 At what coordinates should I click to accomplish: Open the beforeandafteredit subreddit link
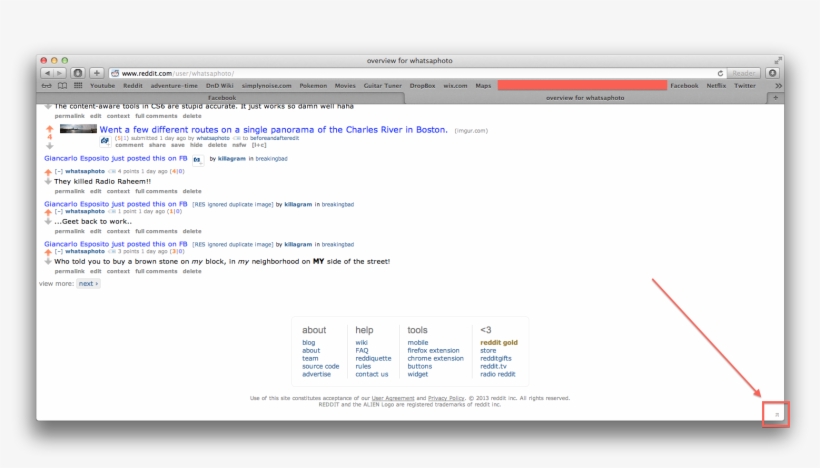tap(275, 138)
